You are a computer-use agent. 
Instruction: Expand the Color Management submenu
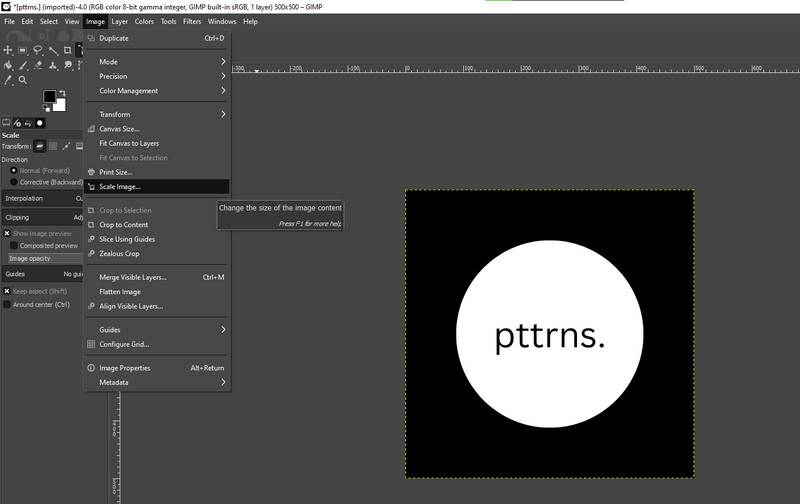(x=157, y=91)
